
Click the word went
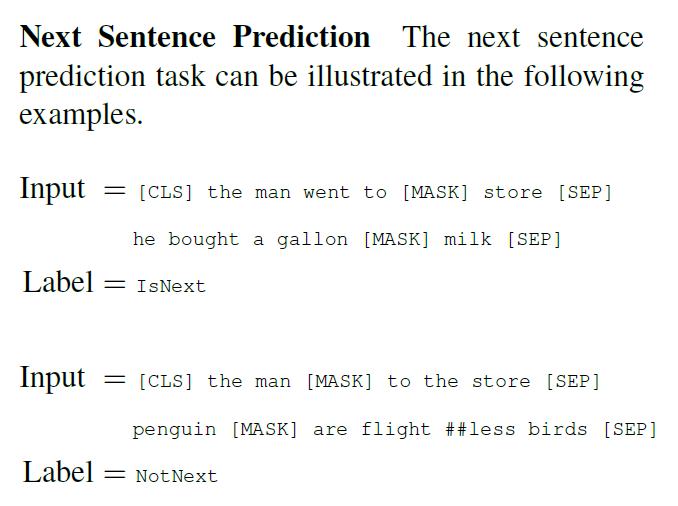pos(326,193)
